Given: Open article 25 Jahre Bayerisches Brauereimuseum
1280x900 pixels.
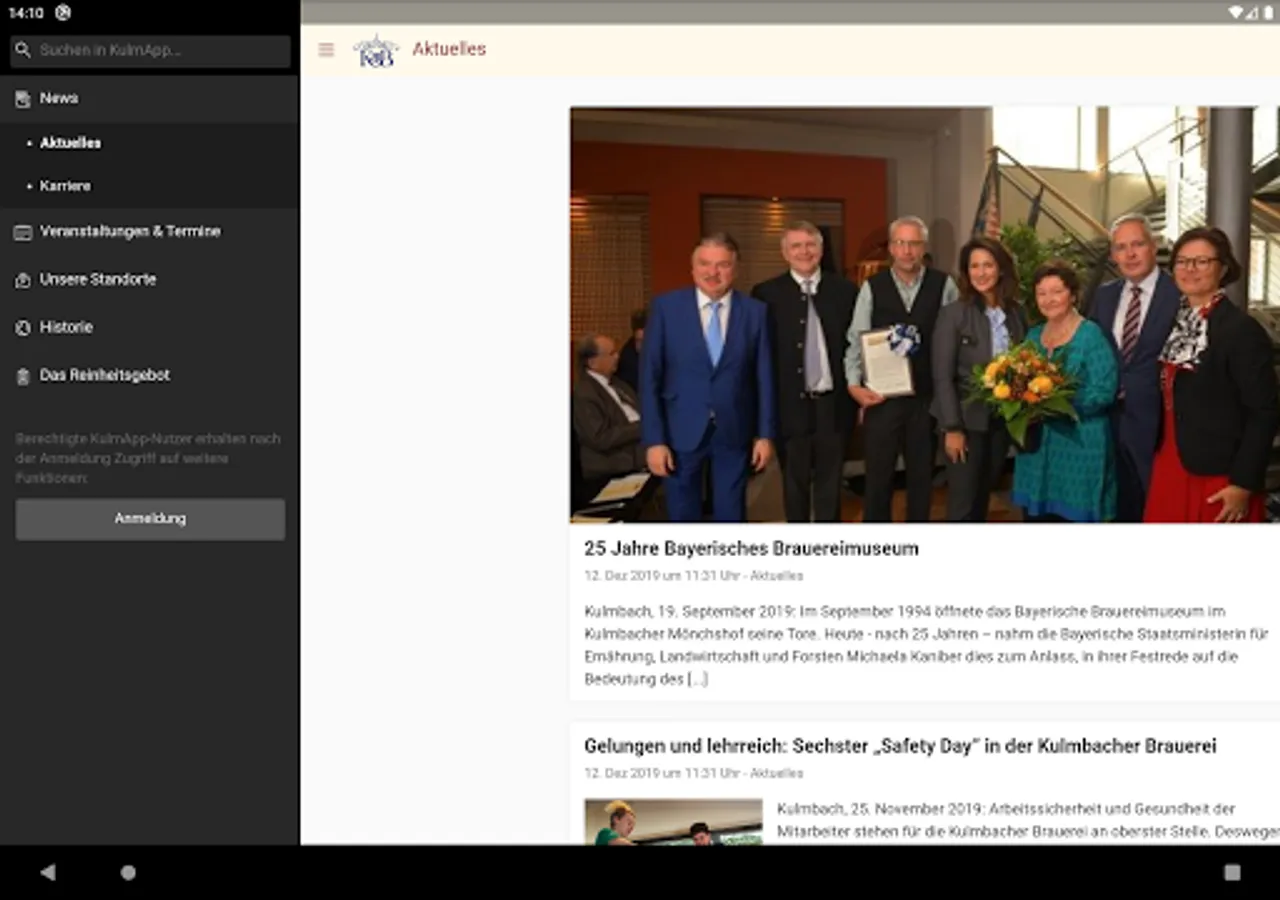Looking at the screenshot, I should click(751, 549).
